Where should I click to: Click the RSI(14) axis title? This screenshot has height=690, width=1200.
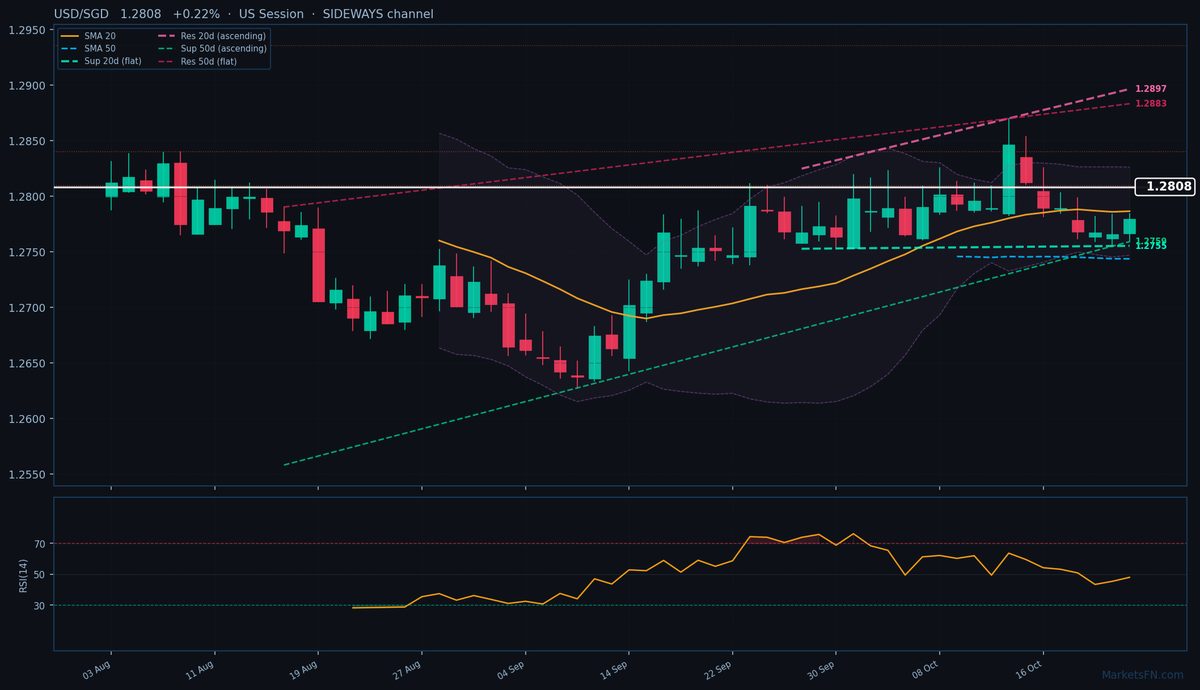[22, 574]
